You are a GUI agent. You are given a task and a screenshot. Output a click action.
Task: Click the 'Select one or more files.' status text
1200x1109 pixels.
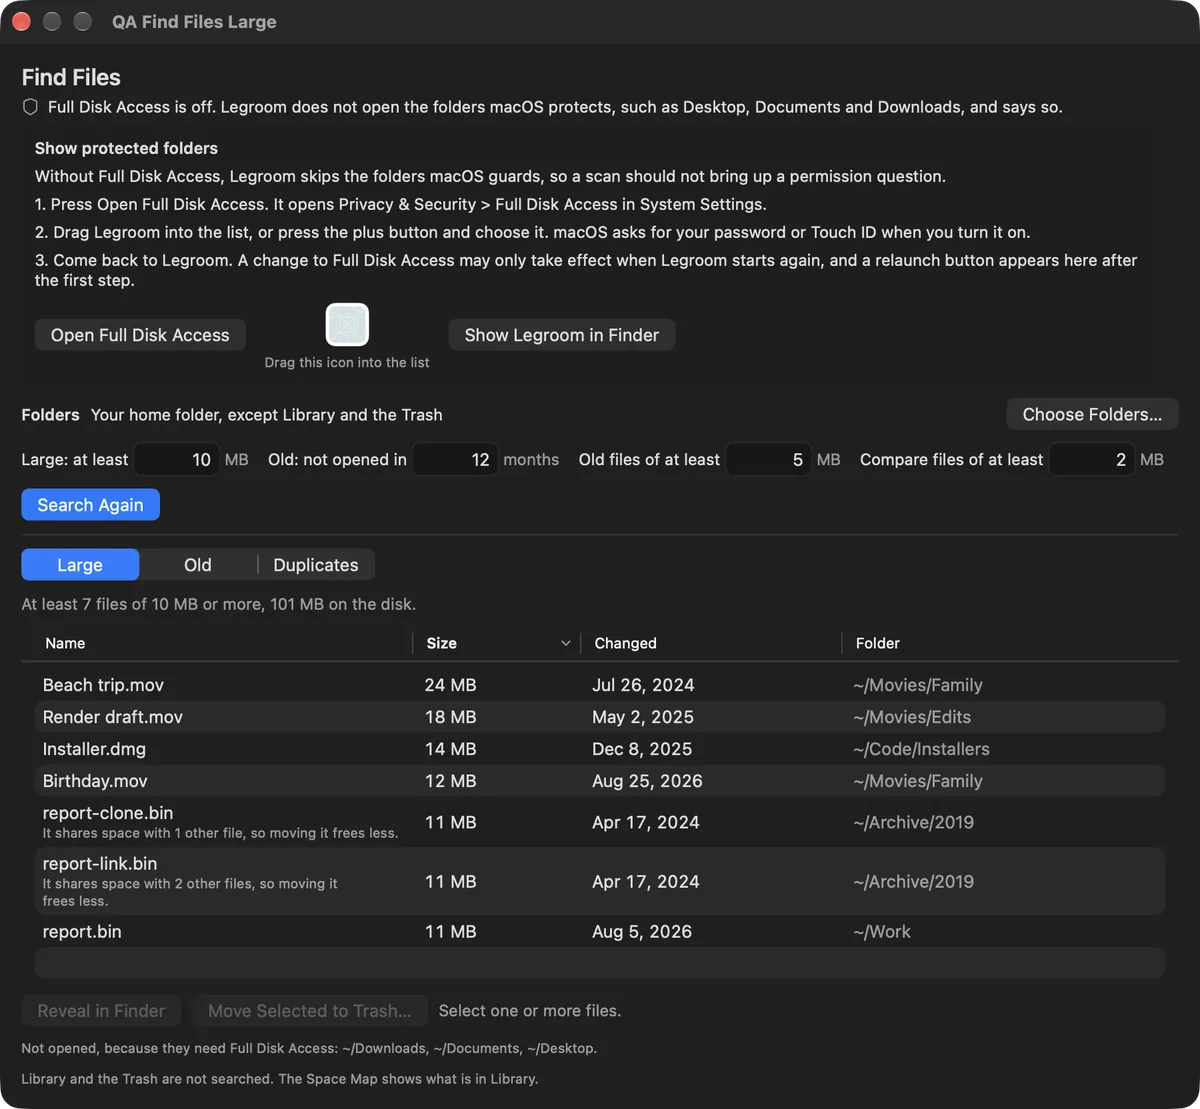point(530,1011)
